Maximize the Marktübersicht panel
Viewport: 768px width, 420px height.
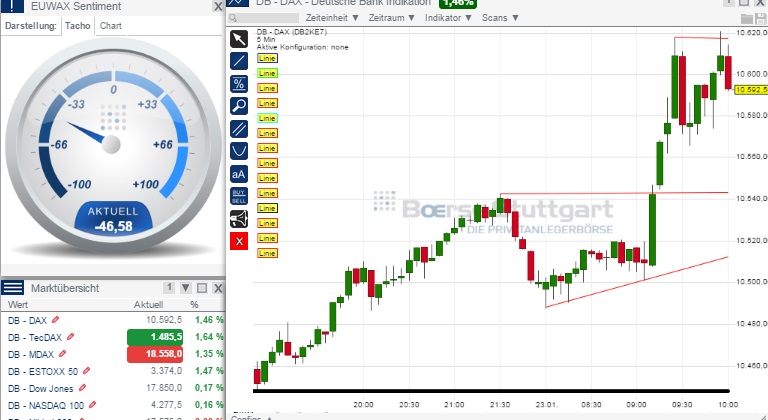[202, 288]
